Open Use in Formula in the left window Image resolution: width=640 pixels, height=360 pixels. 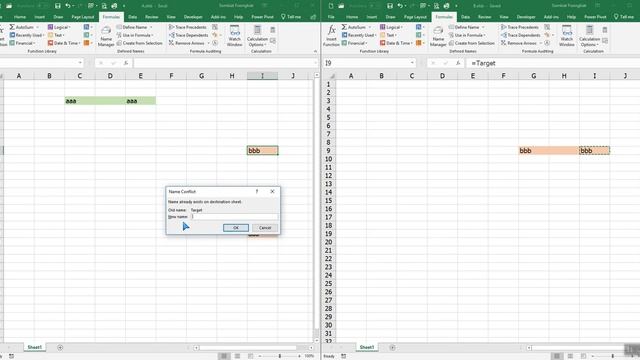135,35
